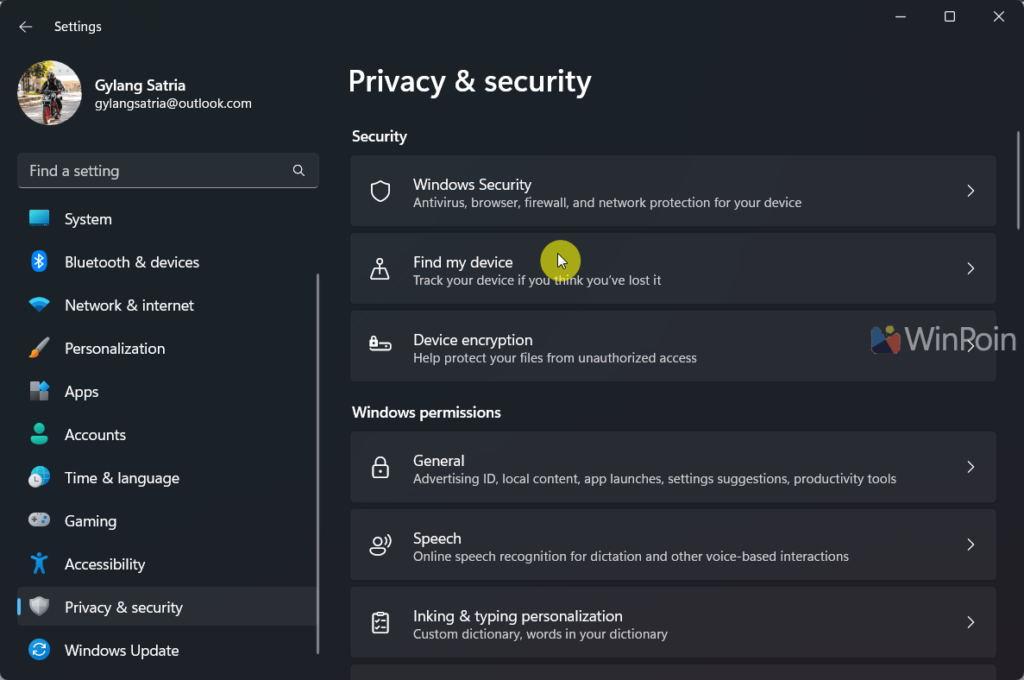Screen dimensions: 1024x680
Task: Open Windows Security title text
Action: [472, 185]
